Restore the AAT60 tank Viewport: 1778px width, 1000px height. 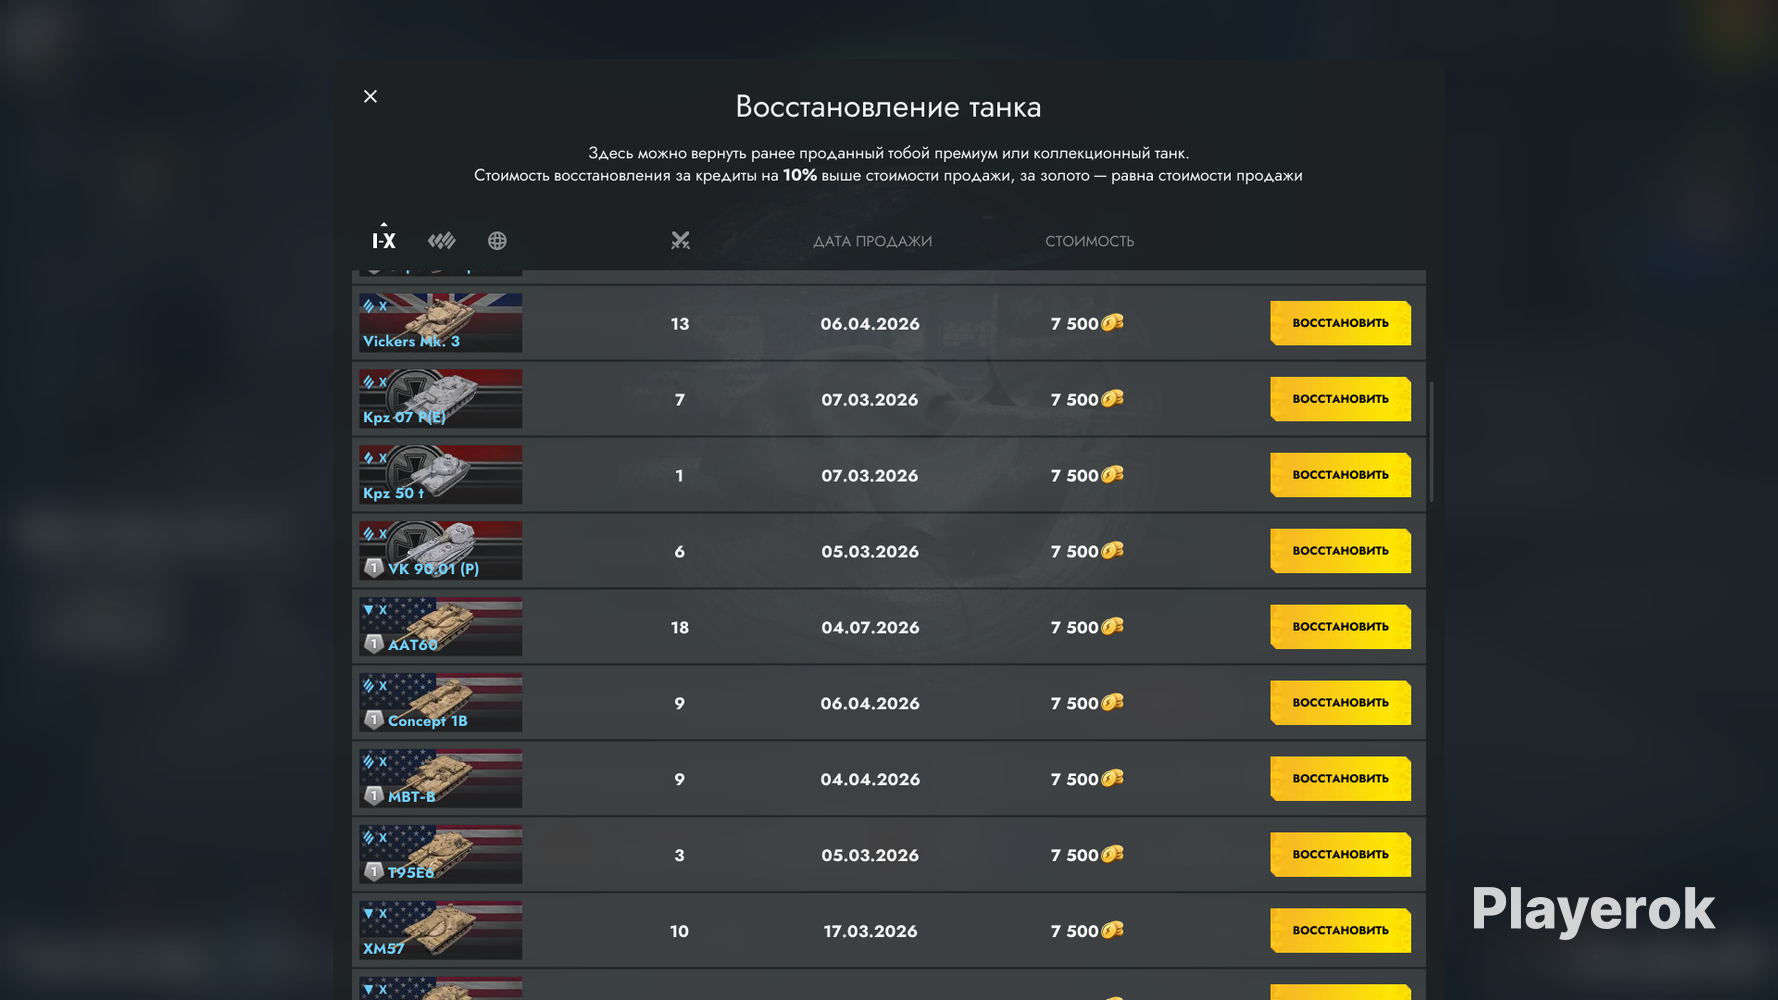[x=1340, y=627]
